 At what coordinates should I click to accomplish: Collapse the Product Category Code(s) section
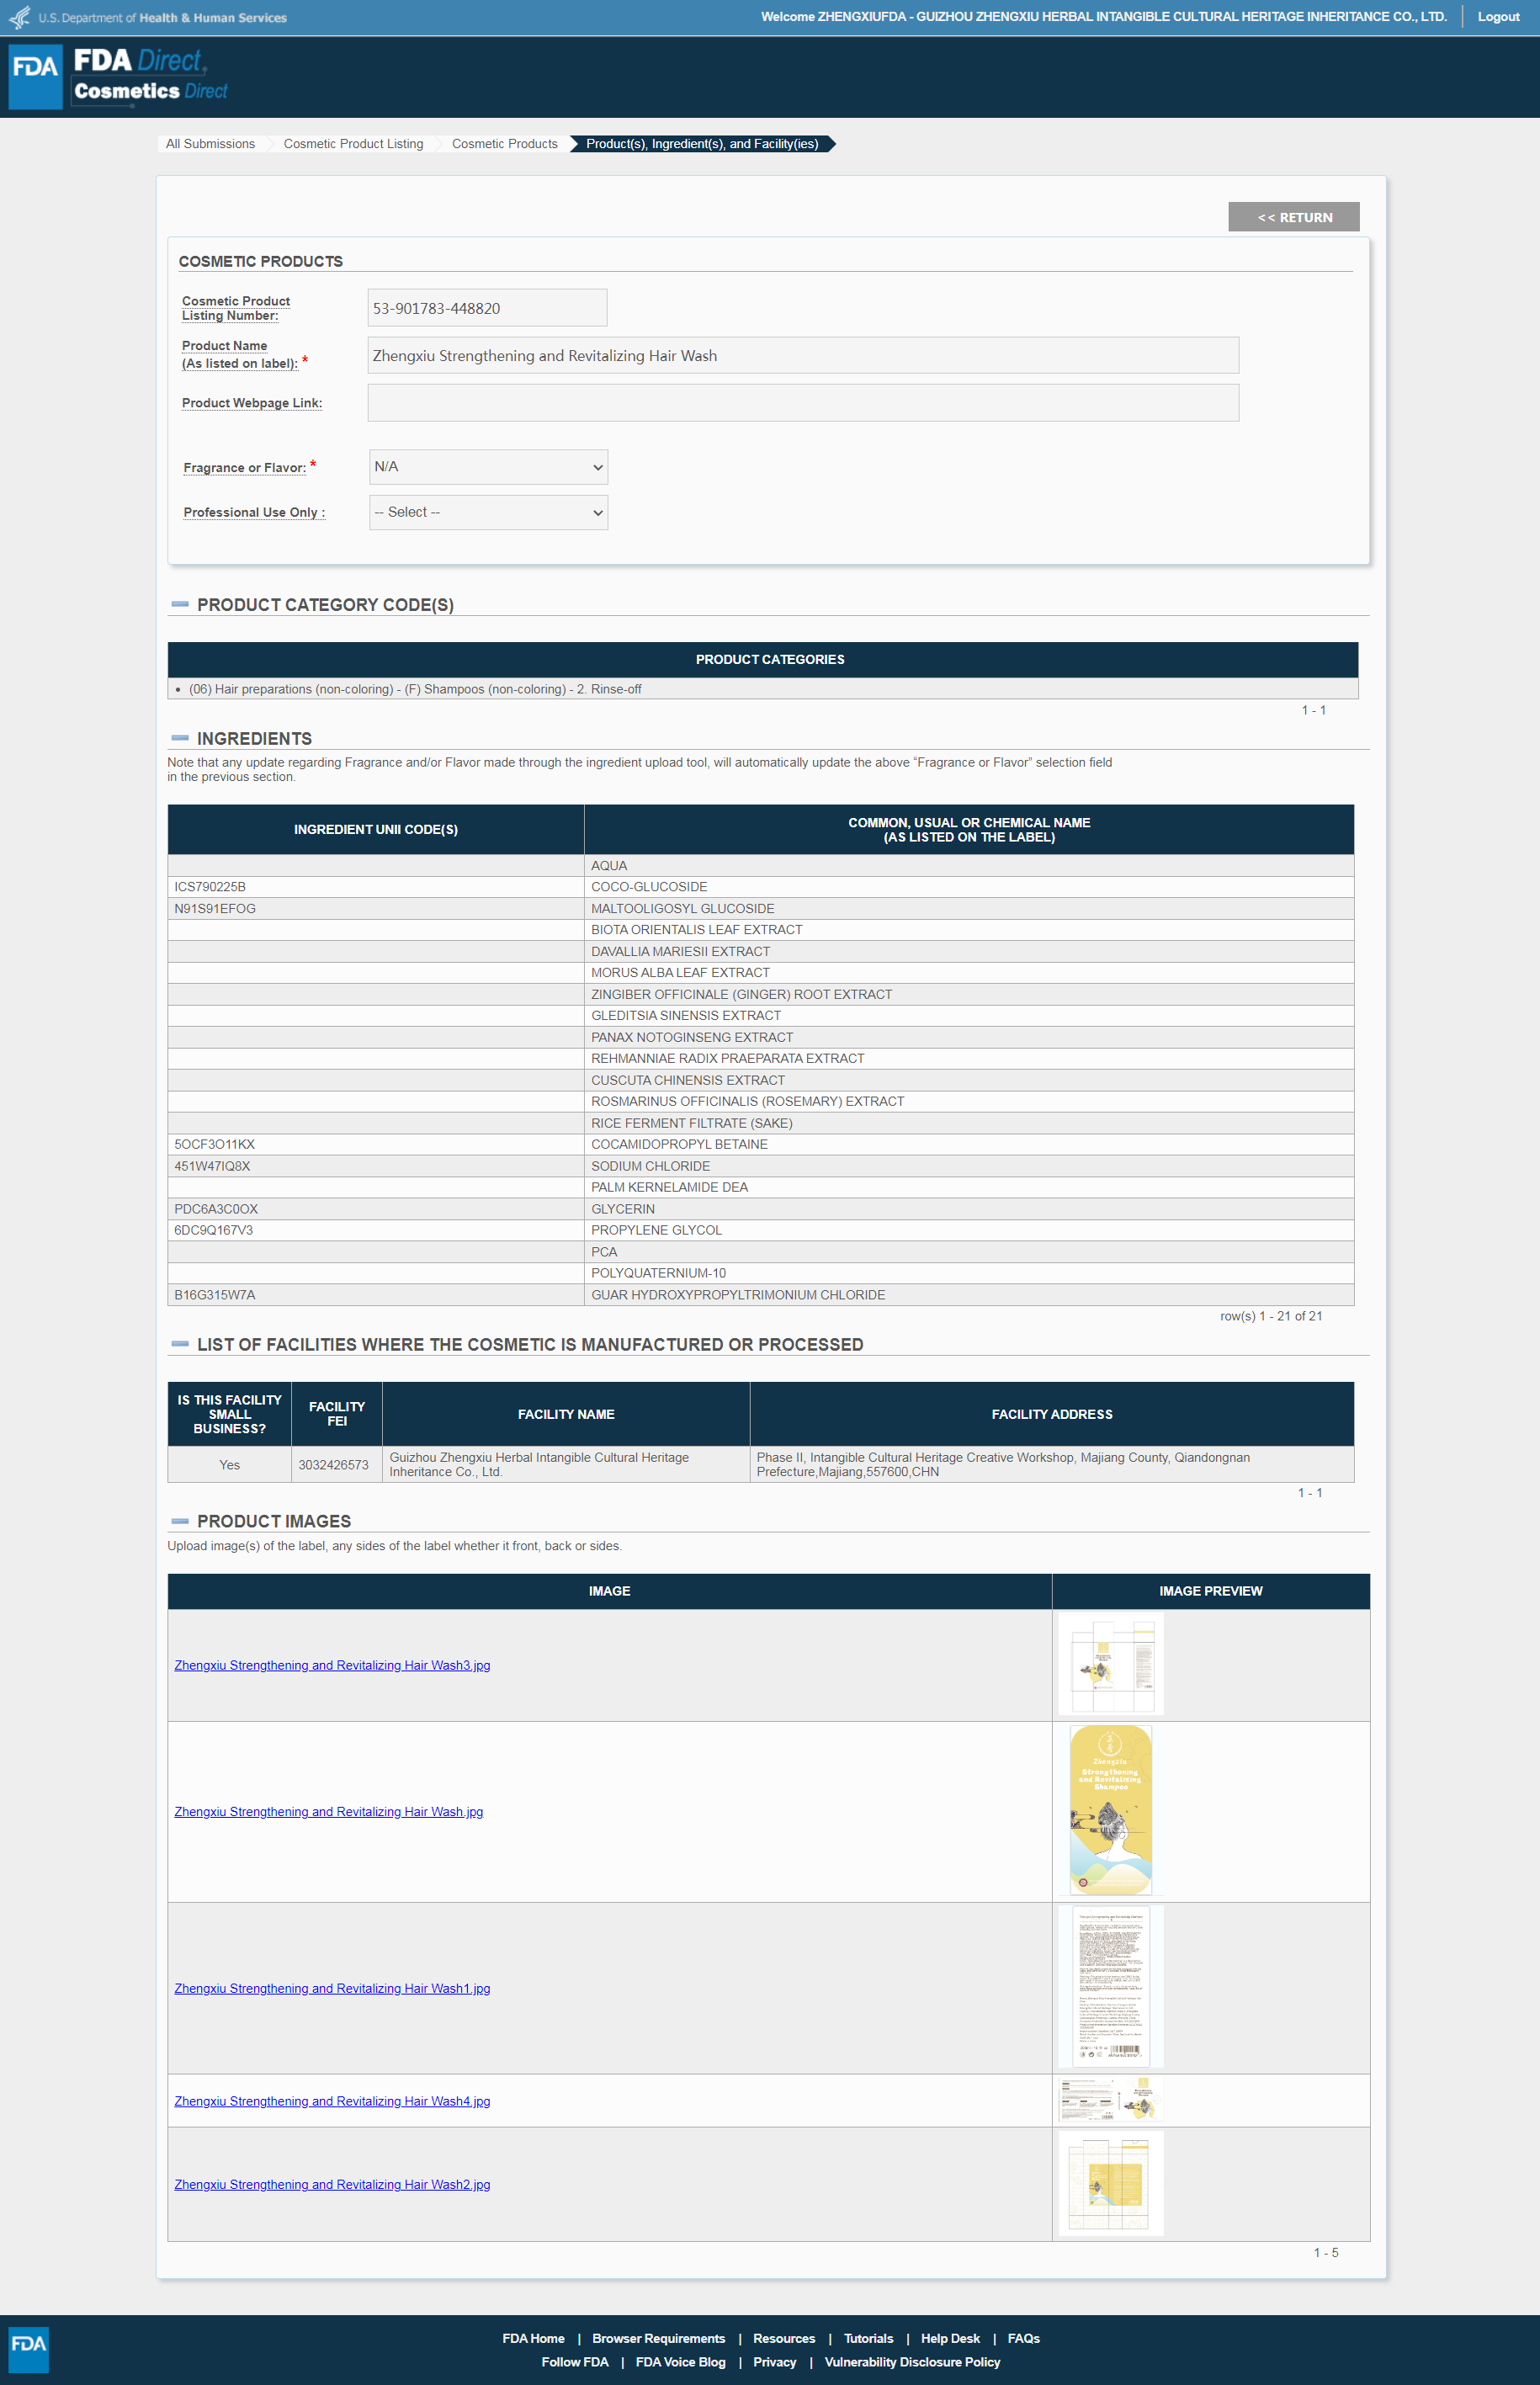coord(180,604)
